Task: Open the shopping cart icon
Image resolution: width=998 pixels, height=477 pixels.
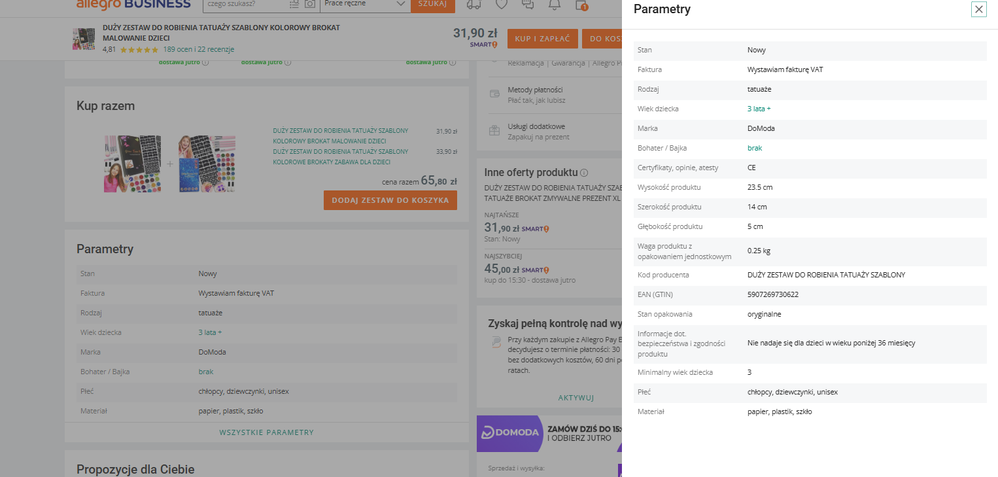Action: 581,5
